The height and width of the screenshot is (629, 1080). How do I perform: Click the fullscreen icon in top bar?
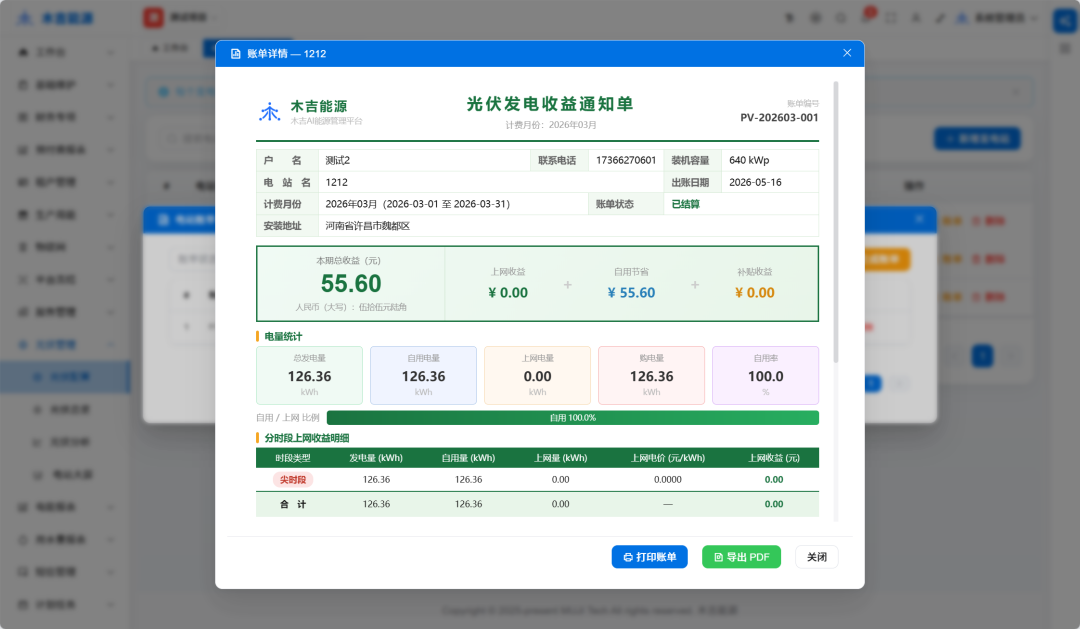pos(891,18)
